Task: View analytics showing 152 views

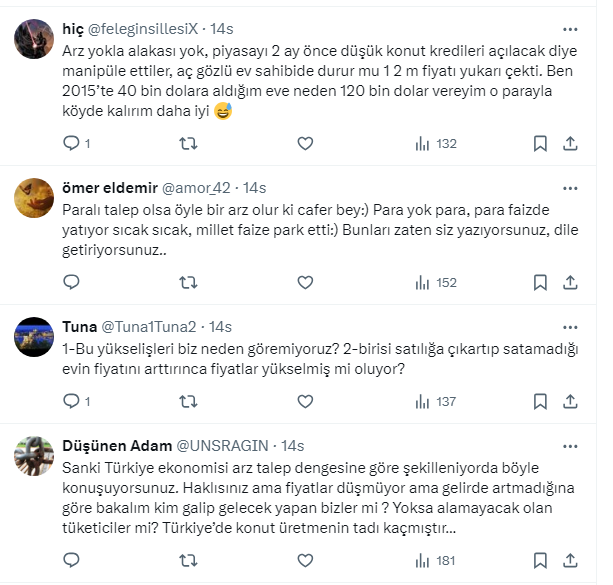Action: click(x=435, y=283)
